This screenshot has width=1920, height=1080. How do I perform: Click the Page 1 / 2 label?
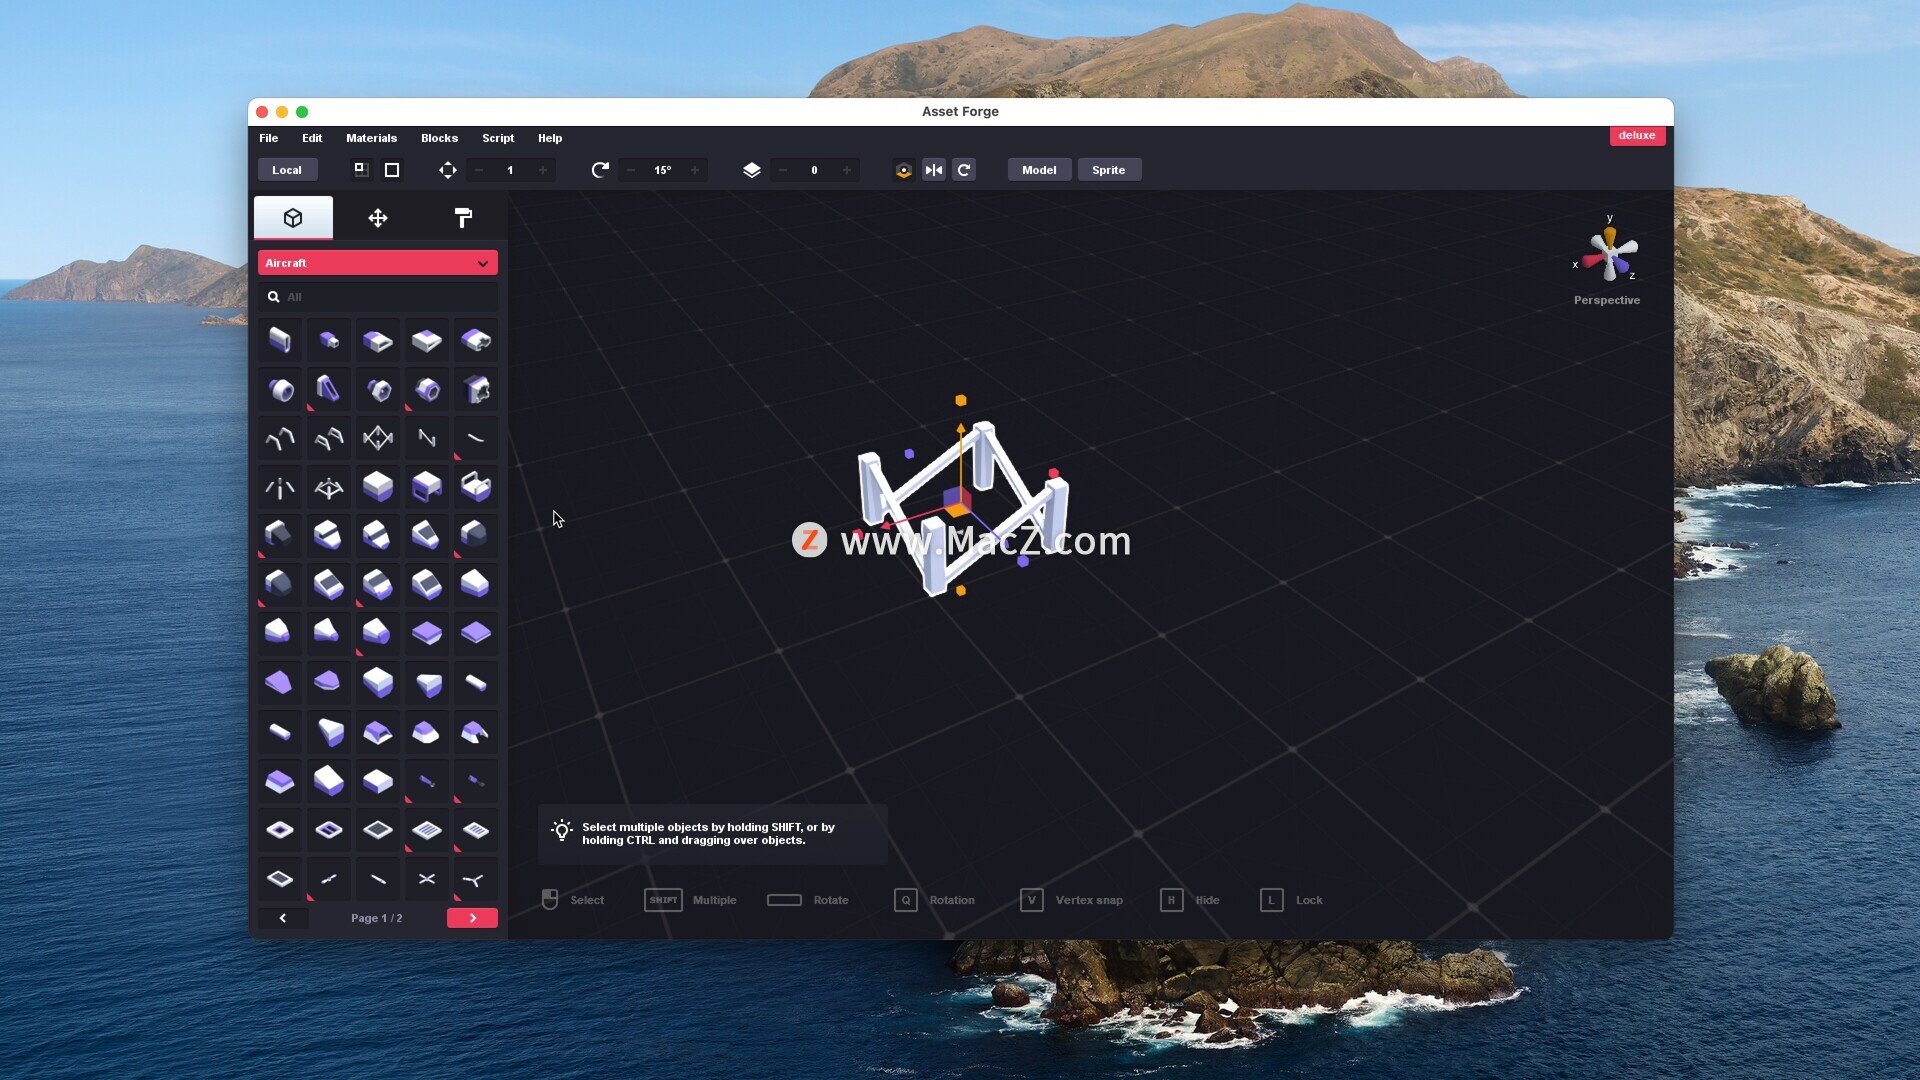pyautogui.click(x=377, y=918)
